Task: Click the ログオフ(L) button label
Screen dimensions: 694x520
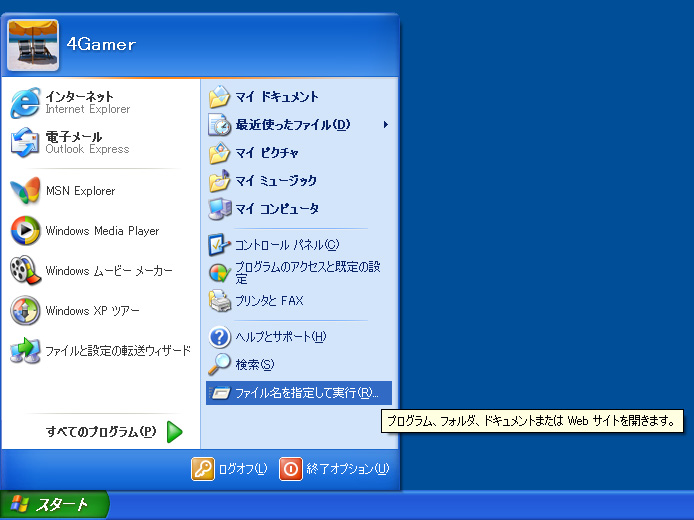Action: click(243, 469)
